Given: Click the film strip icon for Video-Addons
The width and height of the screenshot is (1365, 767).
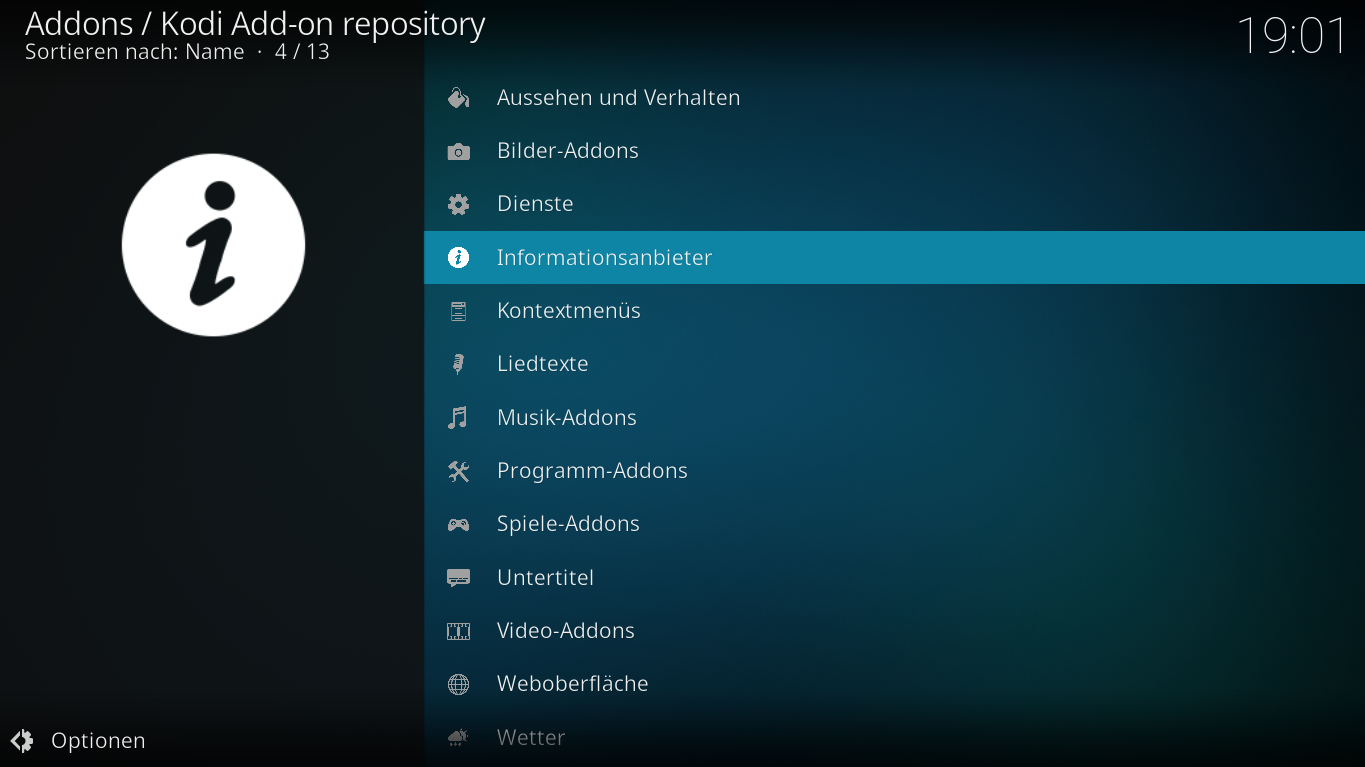Looking at the screenshot, I should pos(458,631).
